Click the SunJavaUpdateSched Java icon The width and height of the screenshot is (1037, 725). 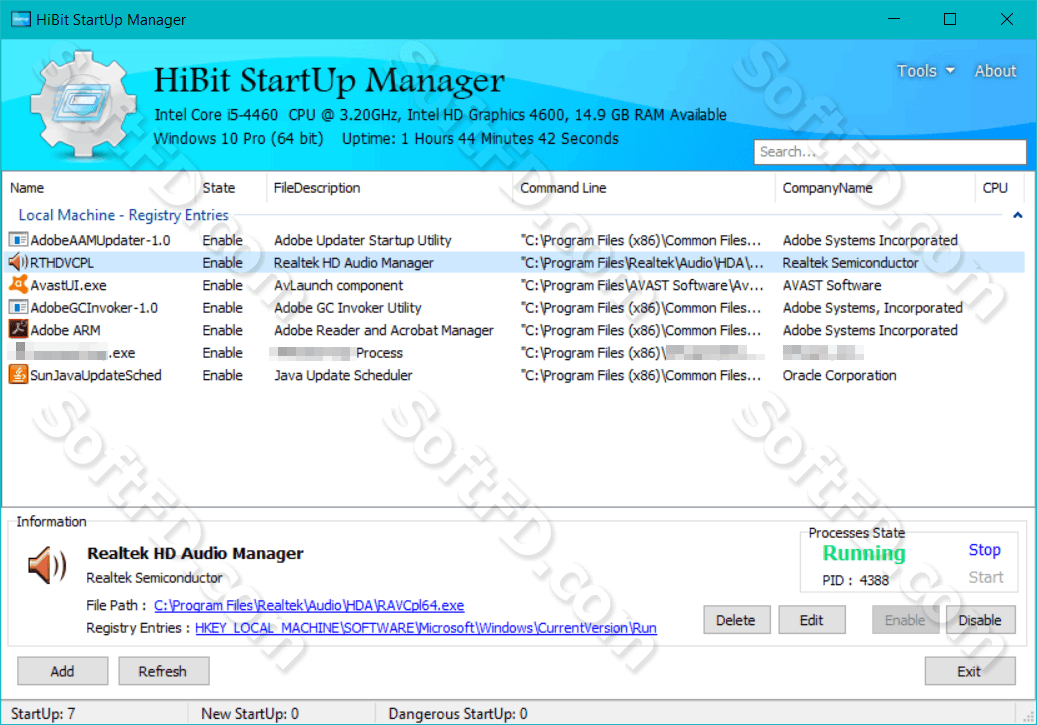tap(18, 375)
